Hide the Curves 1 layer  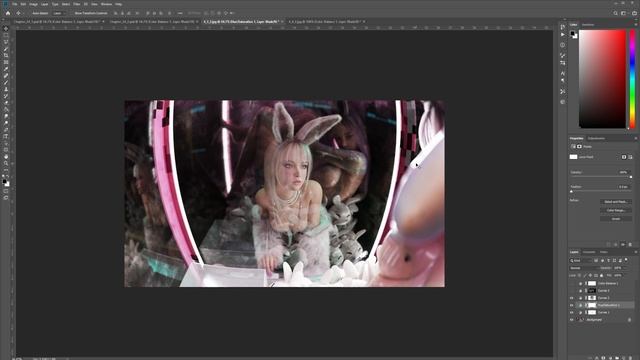(x=571, y=313)
